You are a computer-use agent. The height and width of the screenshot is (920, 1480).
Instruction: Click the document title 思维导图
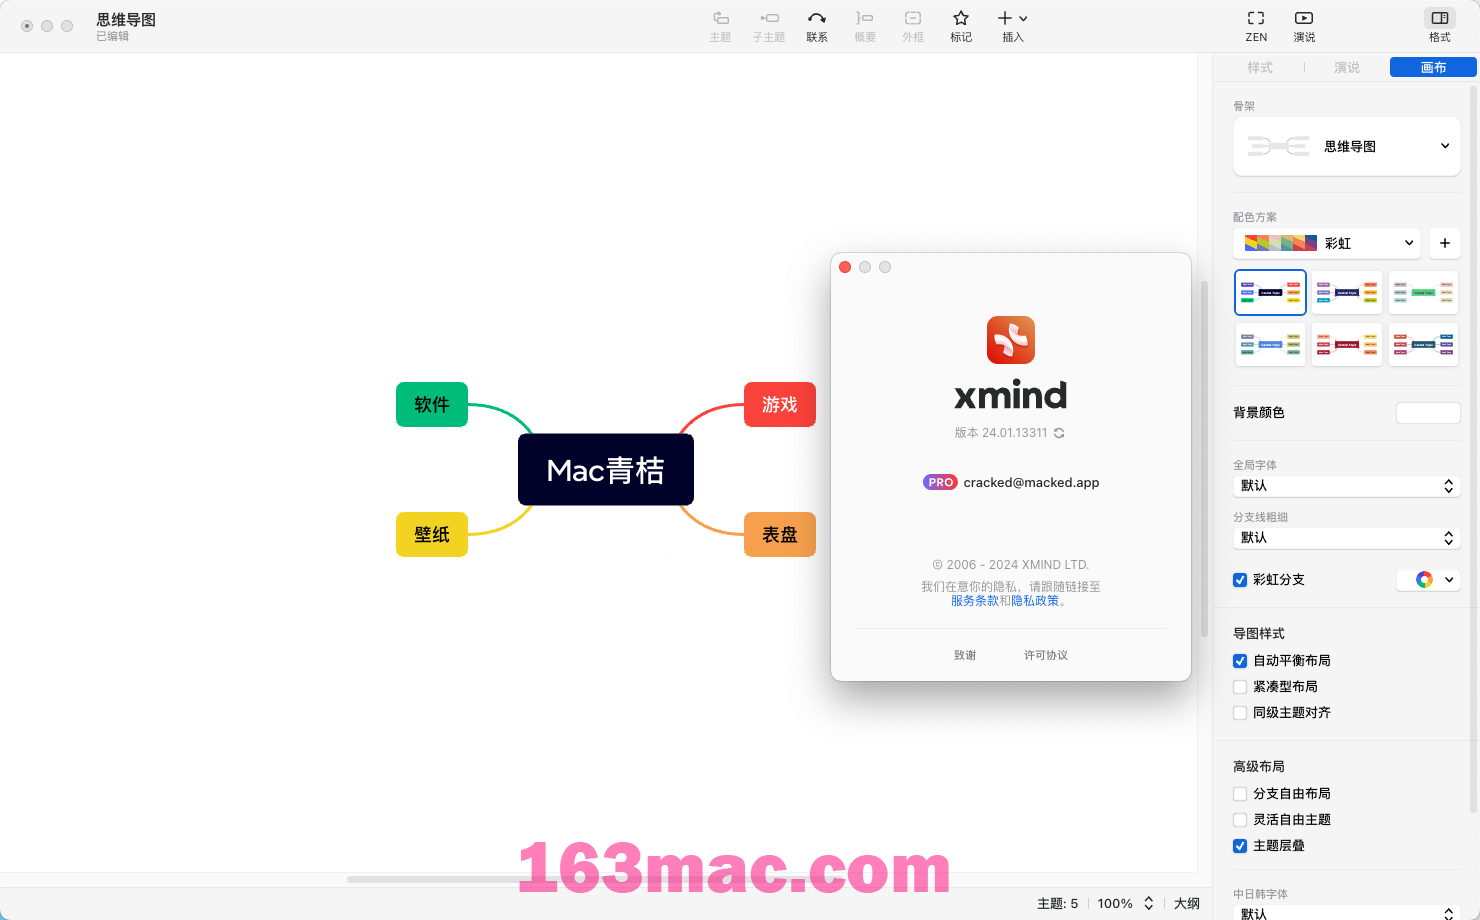pyautogui.click(x=126, y=19)
